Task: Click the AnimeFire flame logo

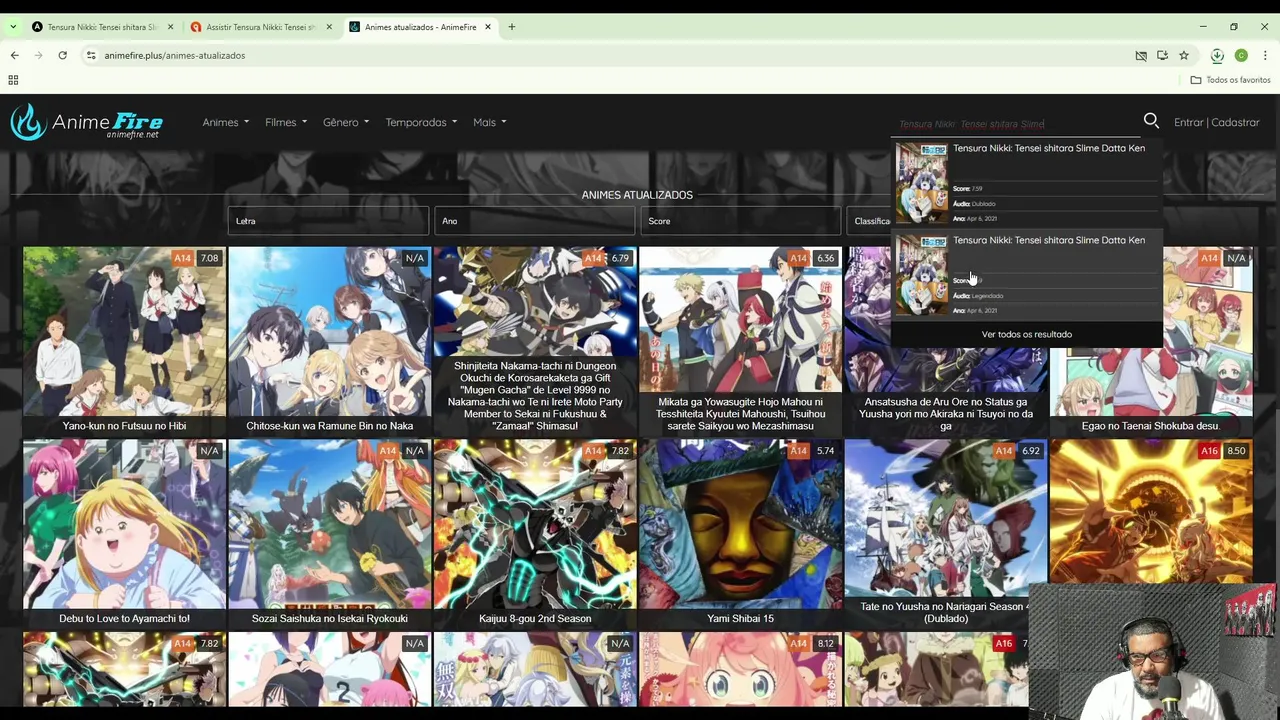Action: 29,122
